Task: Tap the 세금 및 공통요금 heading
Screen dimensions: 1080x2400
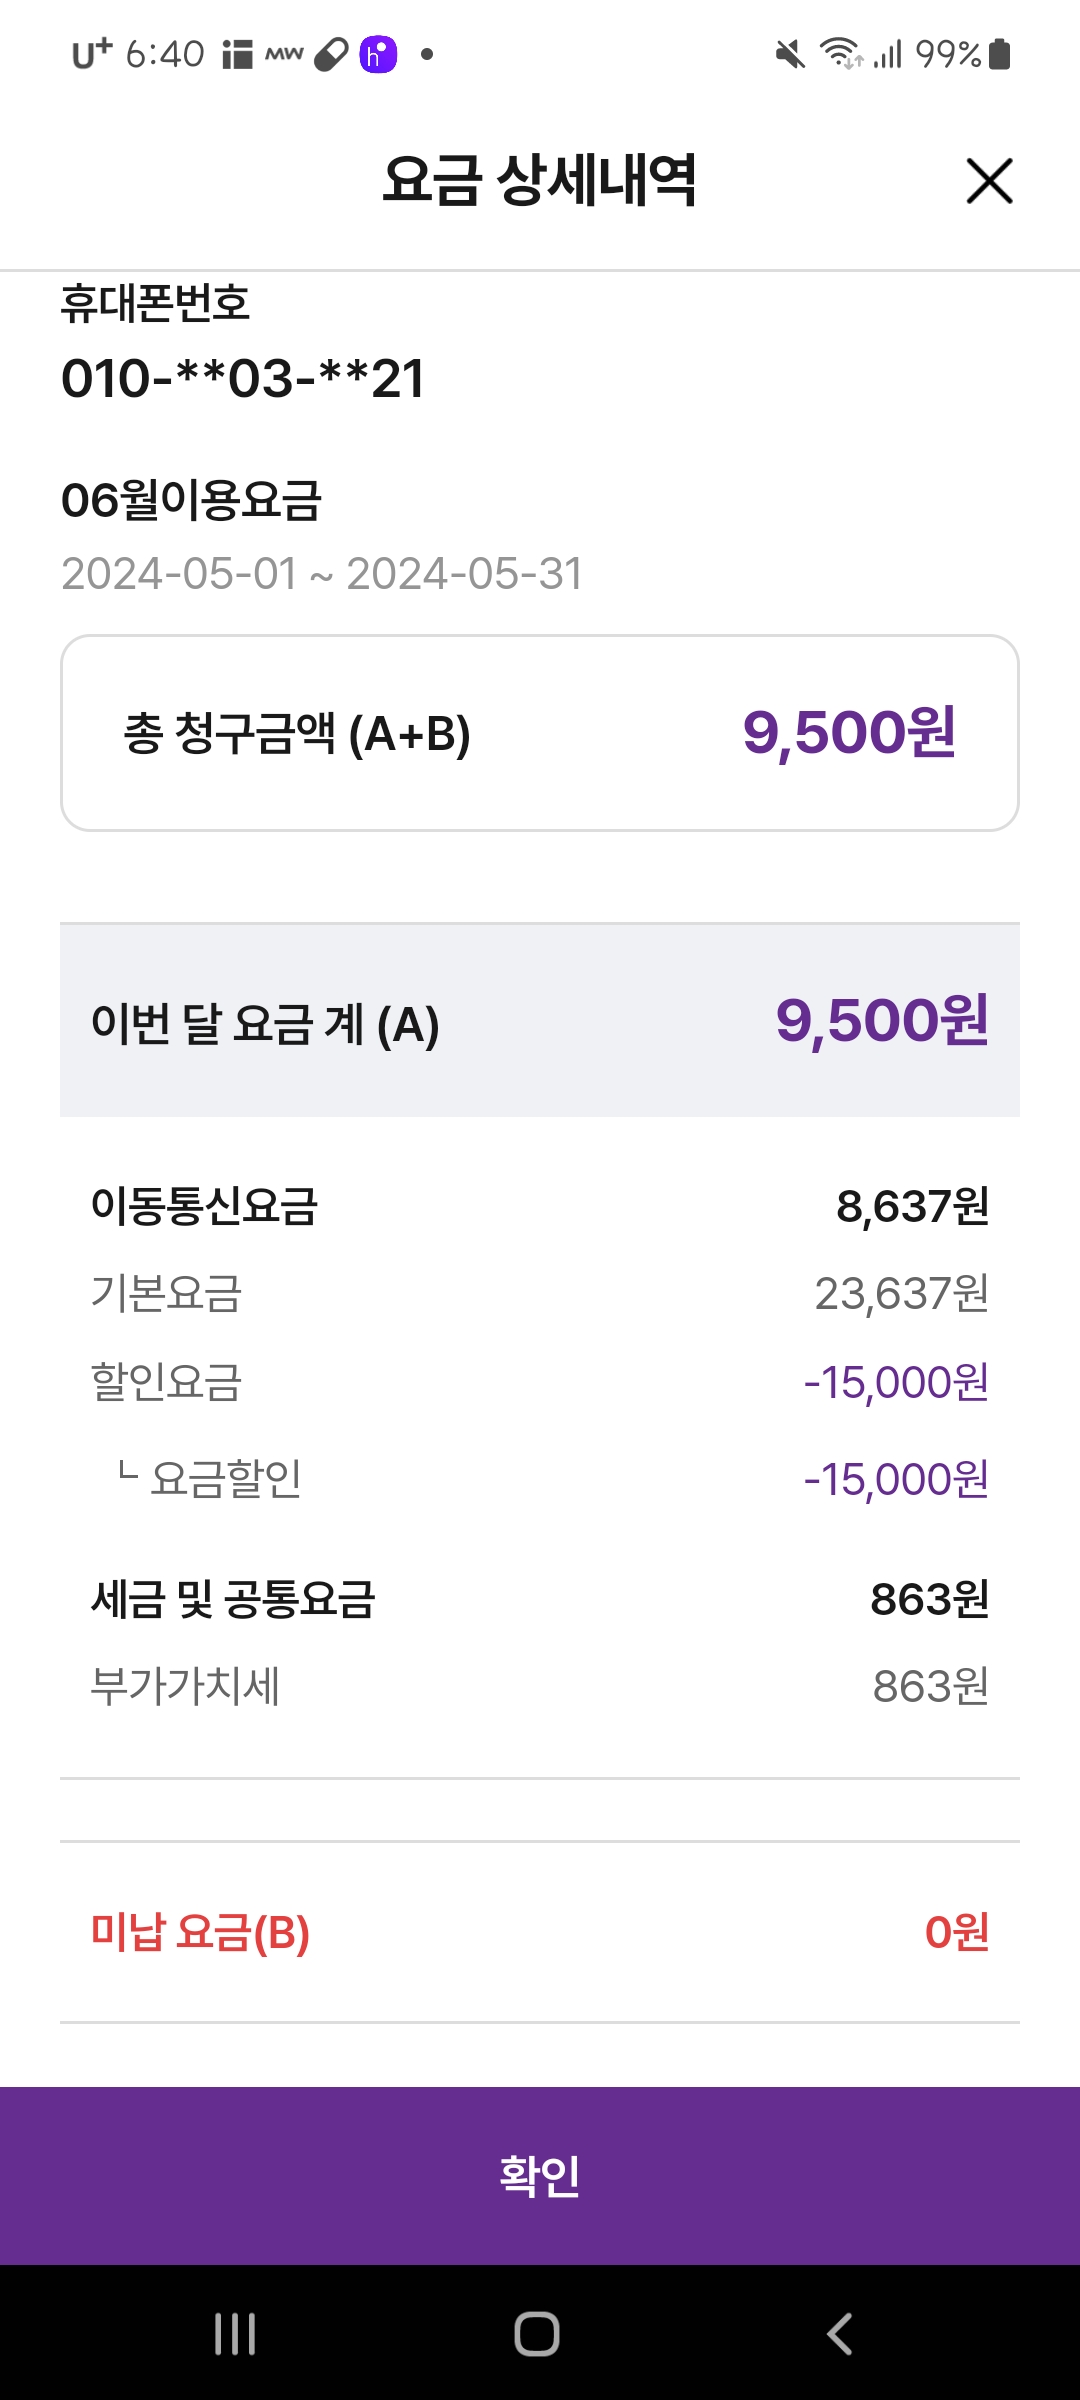Action: [x=233, y=1599]
